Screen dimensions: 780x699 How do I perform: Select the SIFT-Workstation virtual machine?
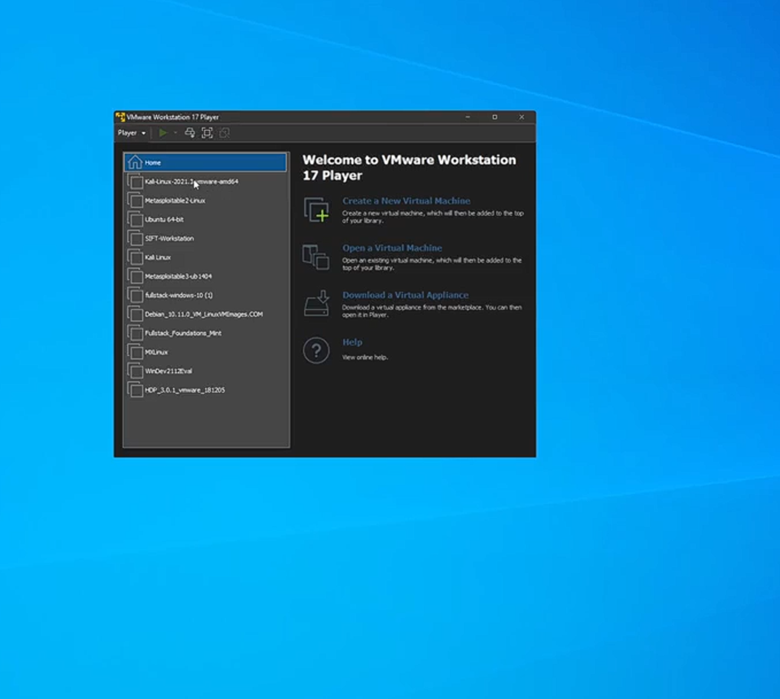point(169,238)
